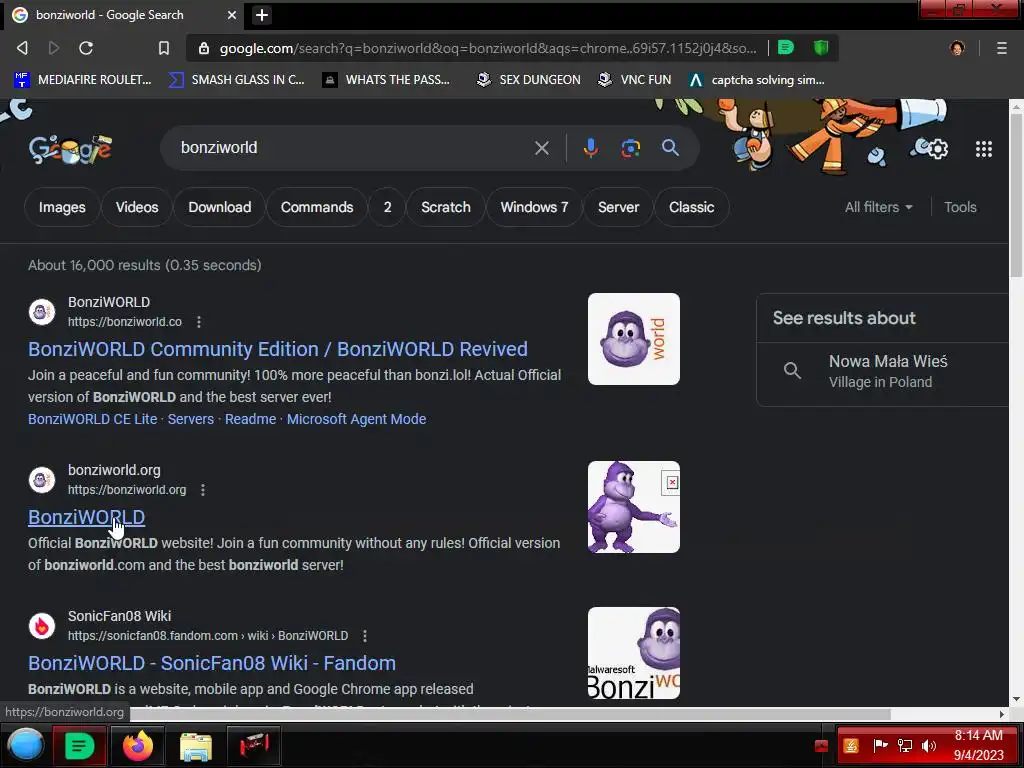
Task: Search by image with Lens icon
Action: coord(630,148)
